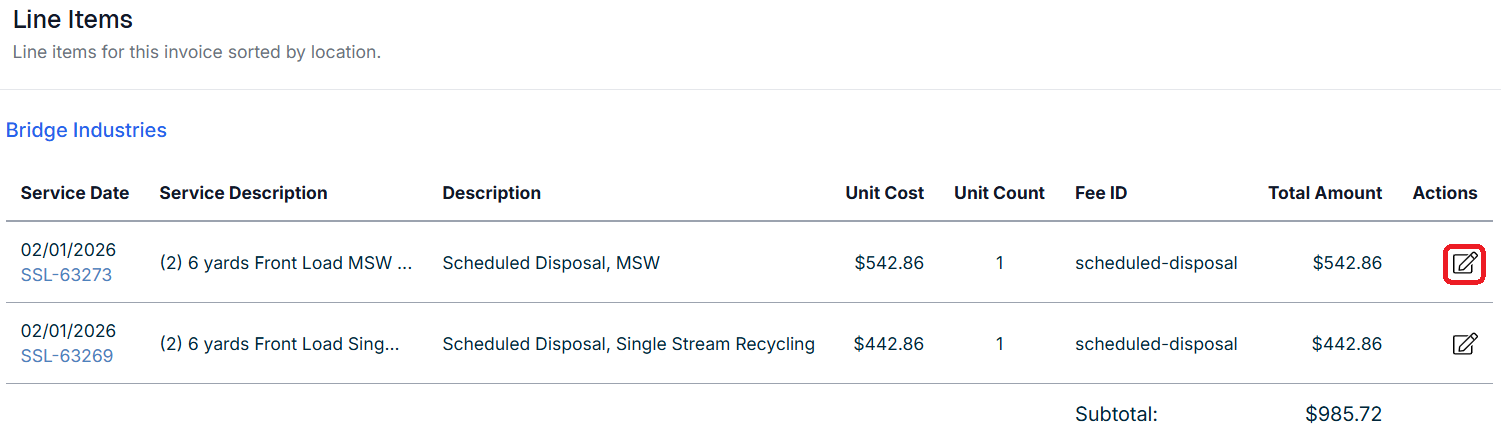Click the truncated Front Load Sing... service description
Image resolution: width=1501 pixels, height=439 pixels.
tap(279, 344)
